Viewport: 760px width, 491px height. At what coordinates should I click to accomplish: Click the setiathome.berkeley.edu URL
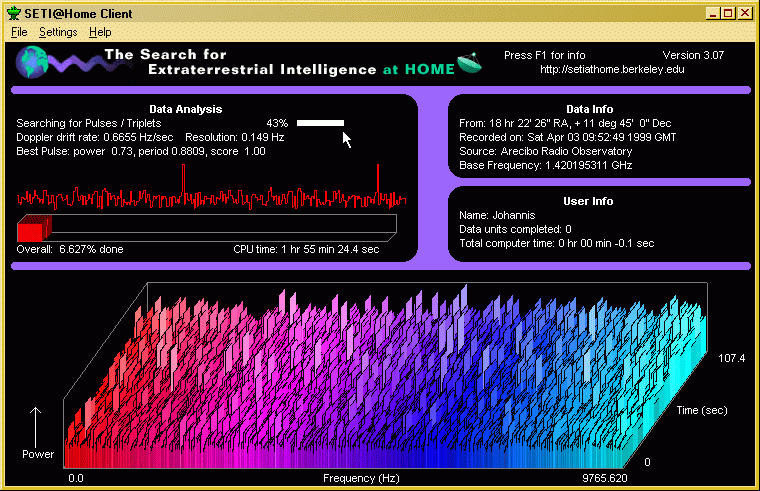click(612, 69)
